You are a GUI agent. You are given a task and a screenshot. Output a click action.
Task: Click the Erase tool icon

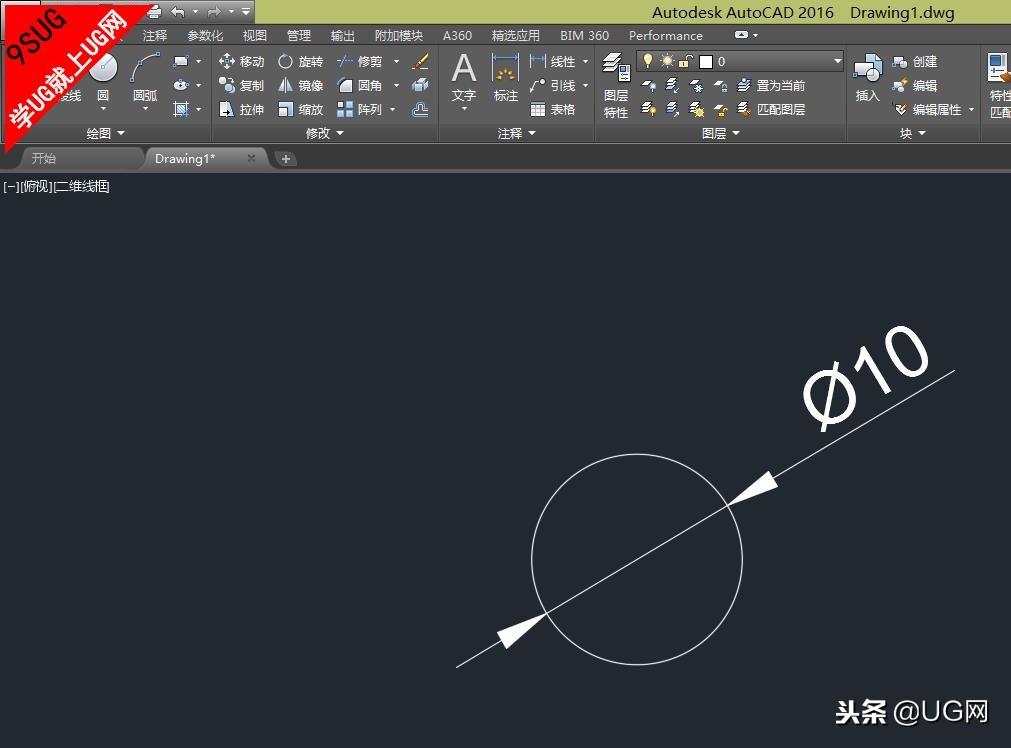[420, 61]
